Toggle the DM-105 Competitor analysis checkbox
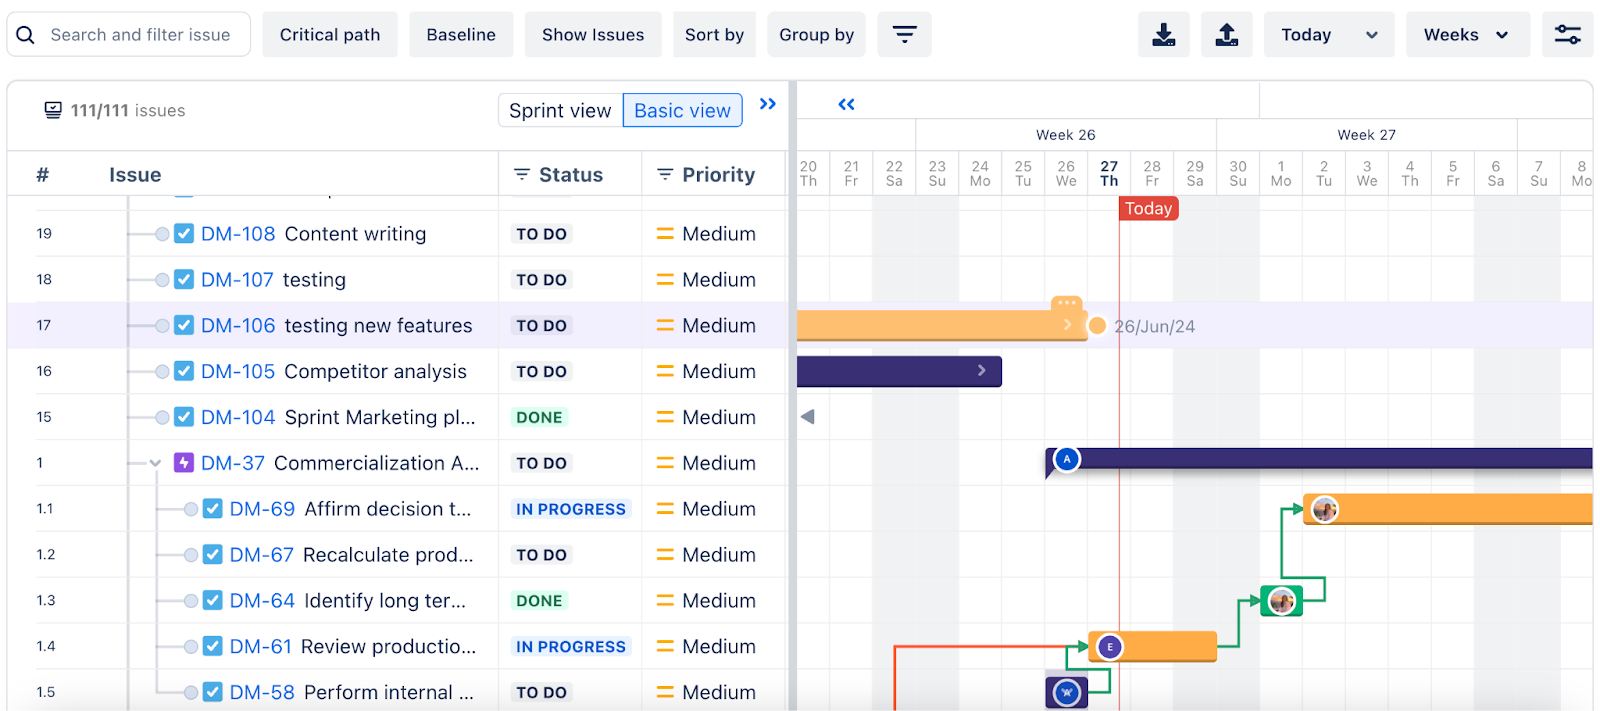1600x711 pixels. [x=184, y=371]
